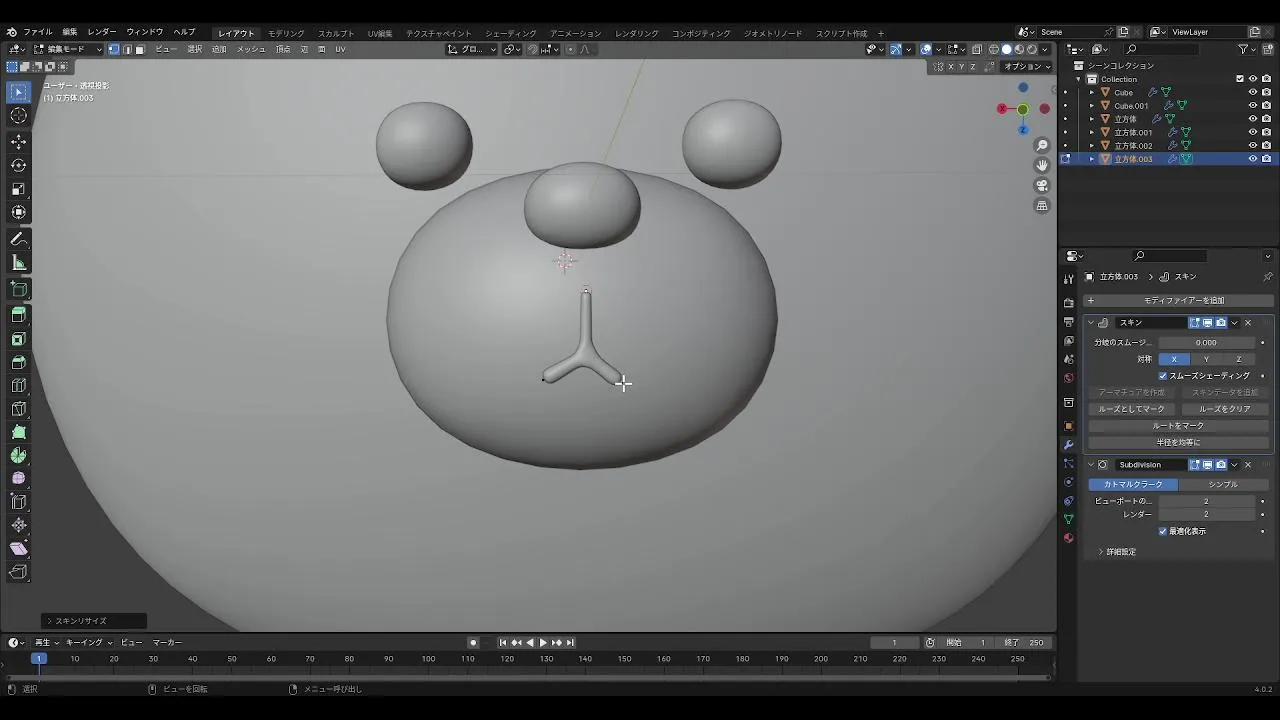
Task: Enable edge select mode
Action: coord(127,49)
